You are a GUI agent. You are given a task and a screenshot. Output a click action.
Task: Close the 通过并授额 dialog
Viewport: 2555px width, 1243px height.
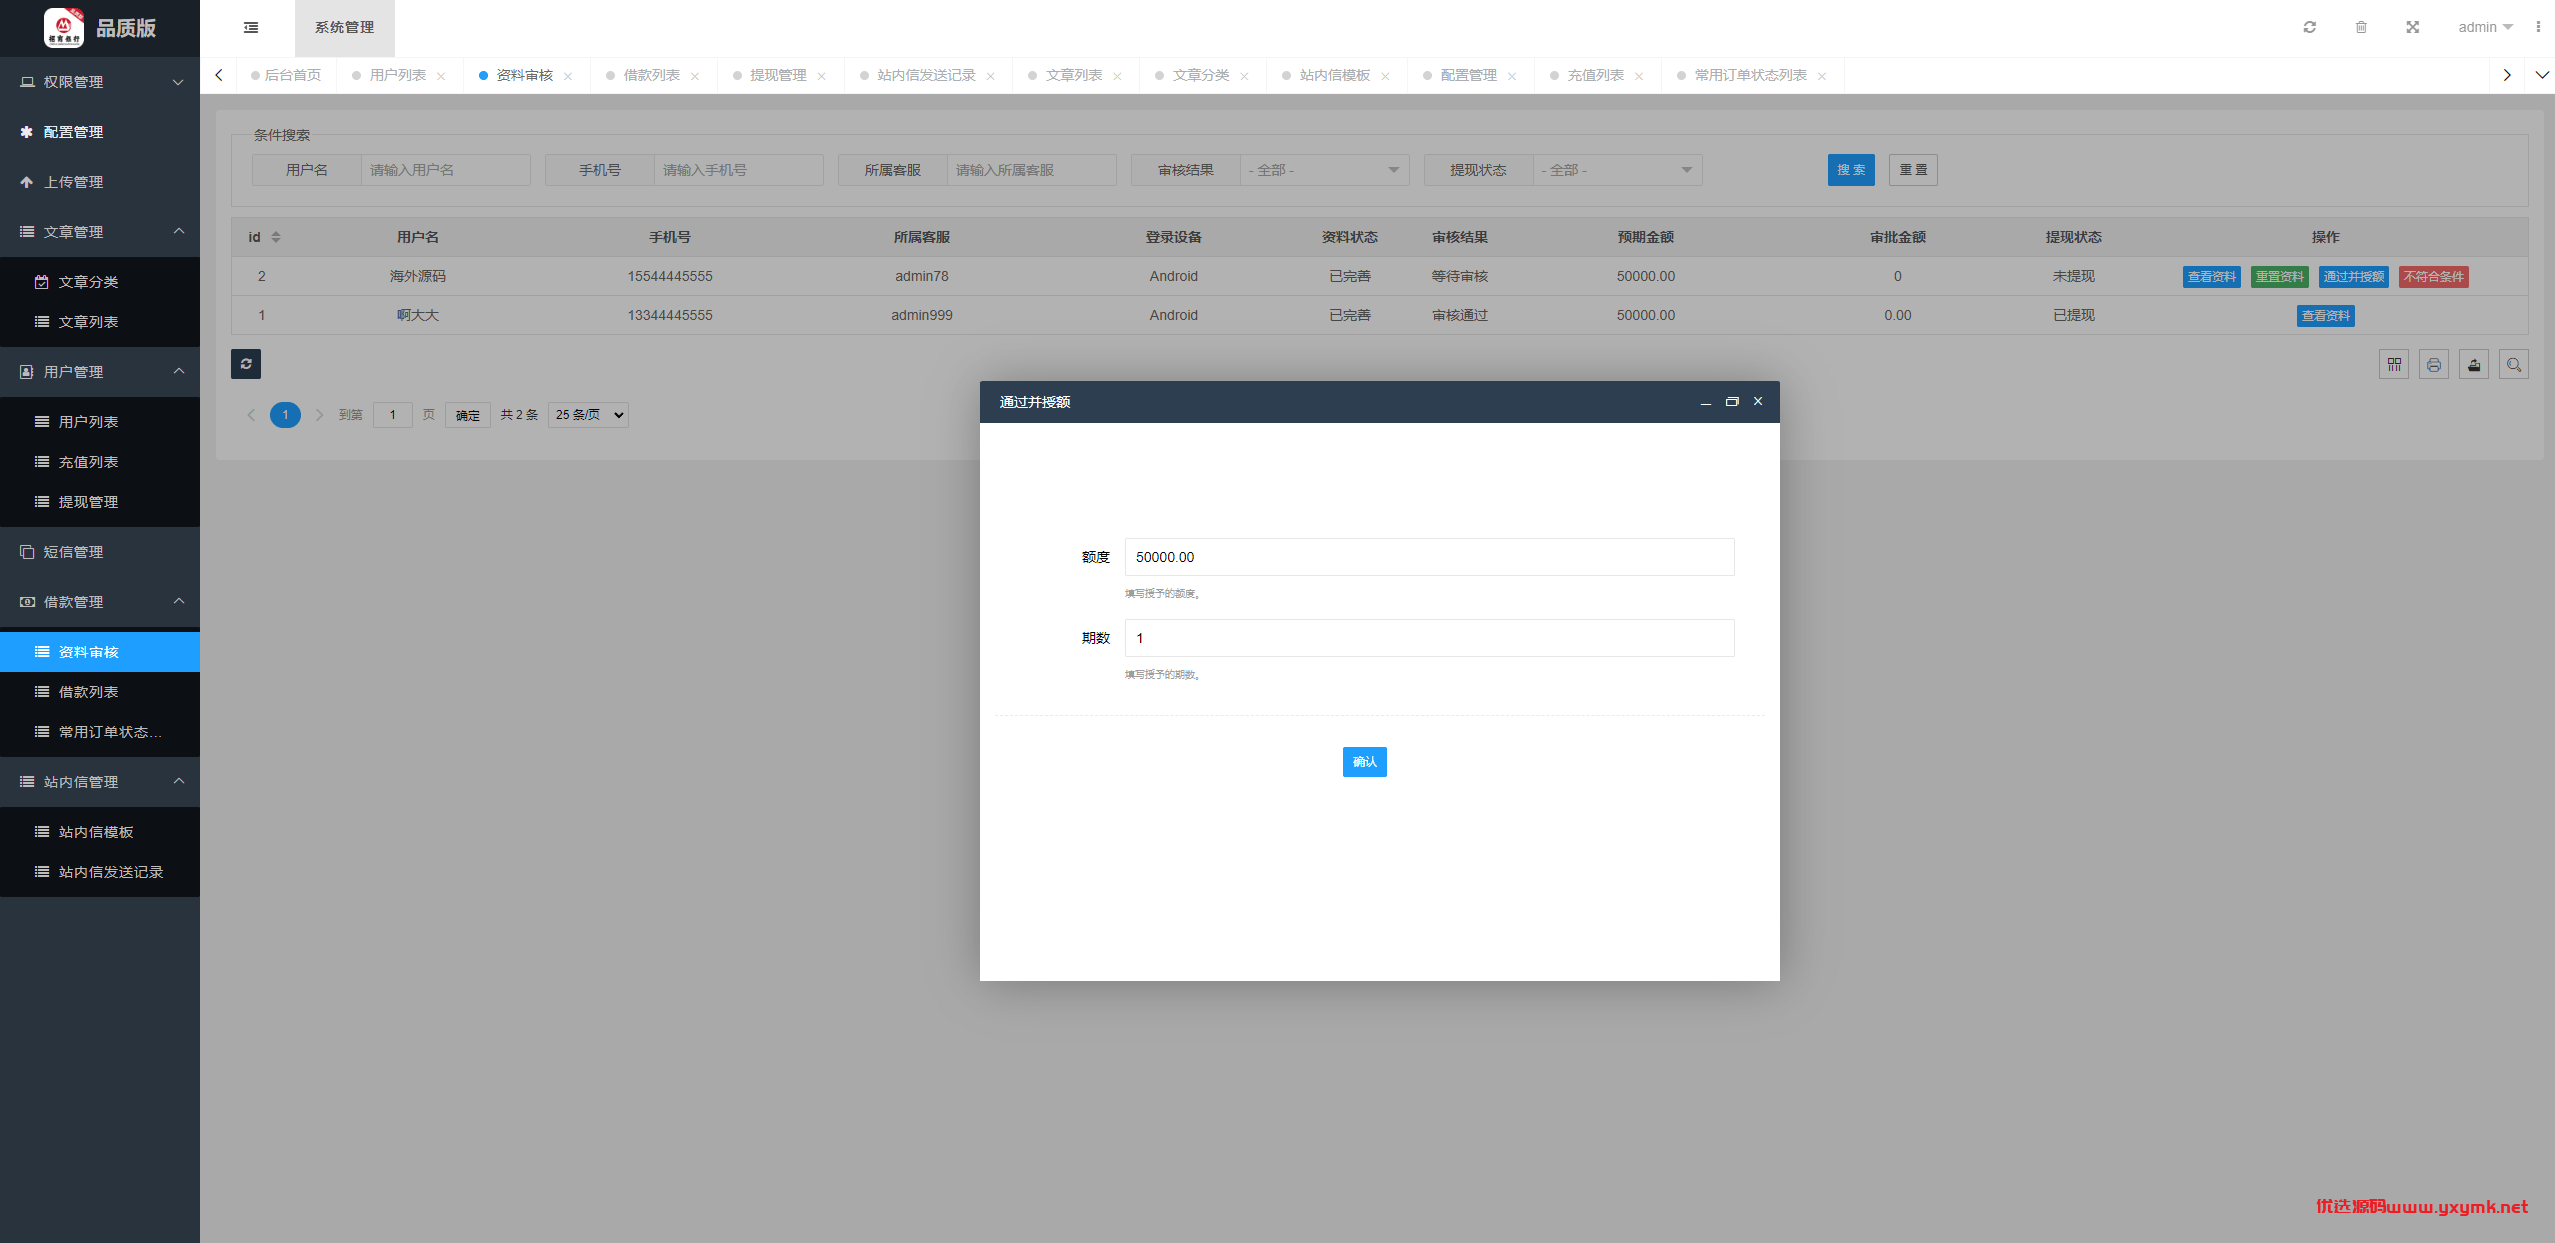pos(1758,401)
